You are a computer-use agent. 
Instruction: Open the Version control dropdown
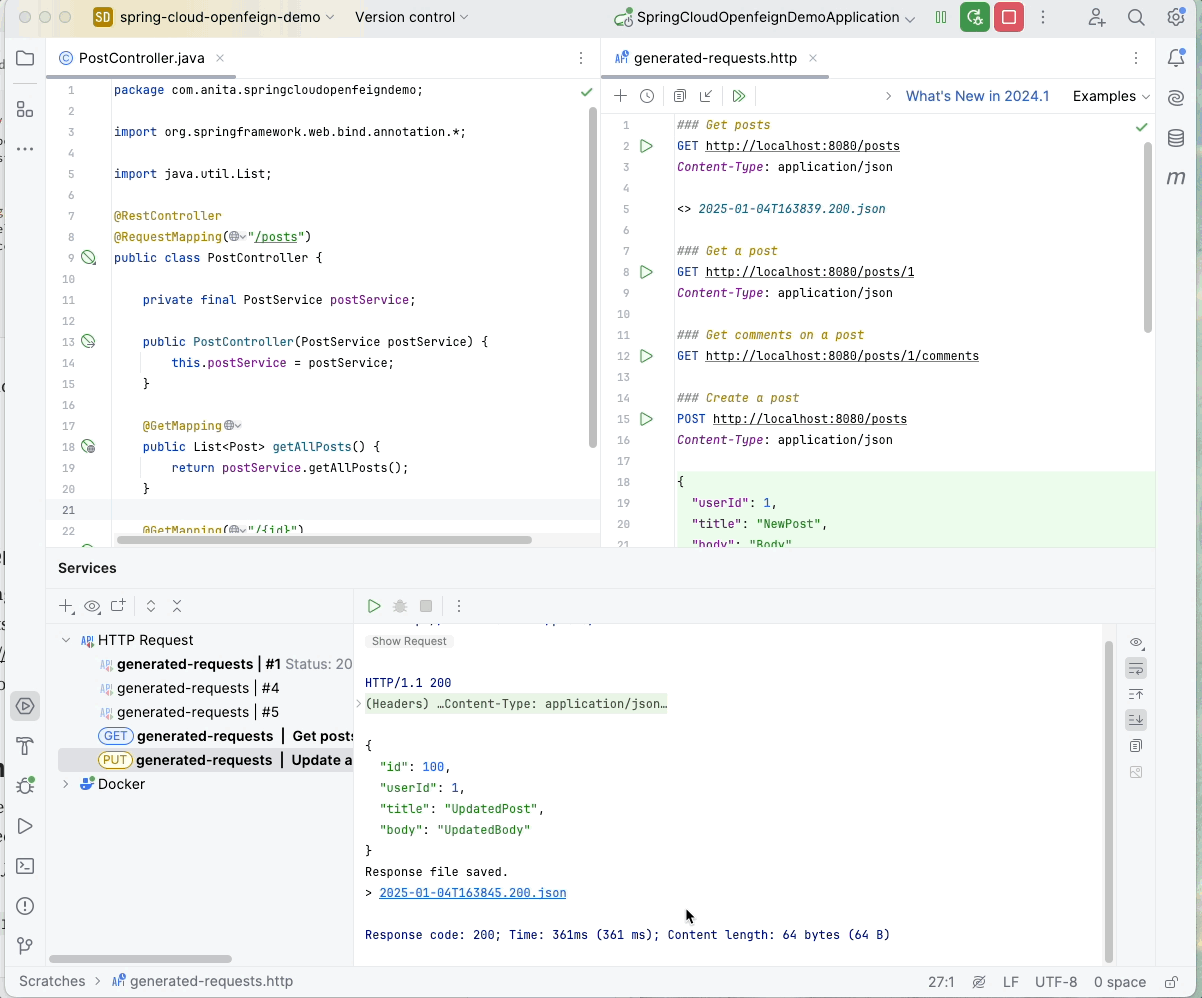tap(412, 17)
